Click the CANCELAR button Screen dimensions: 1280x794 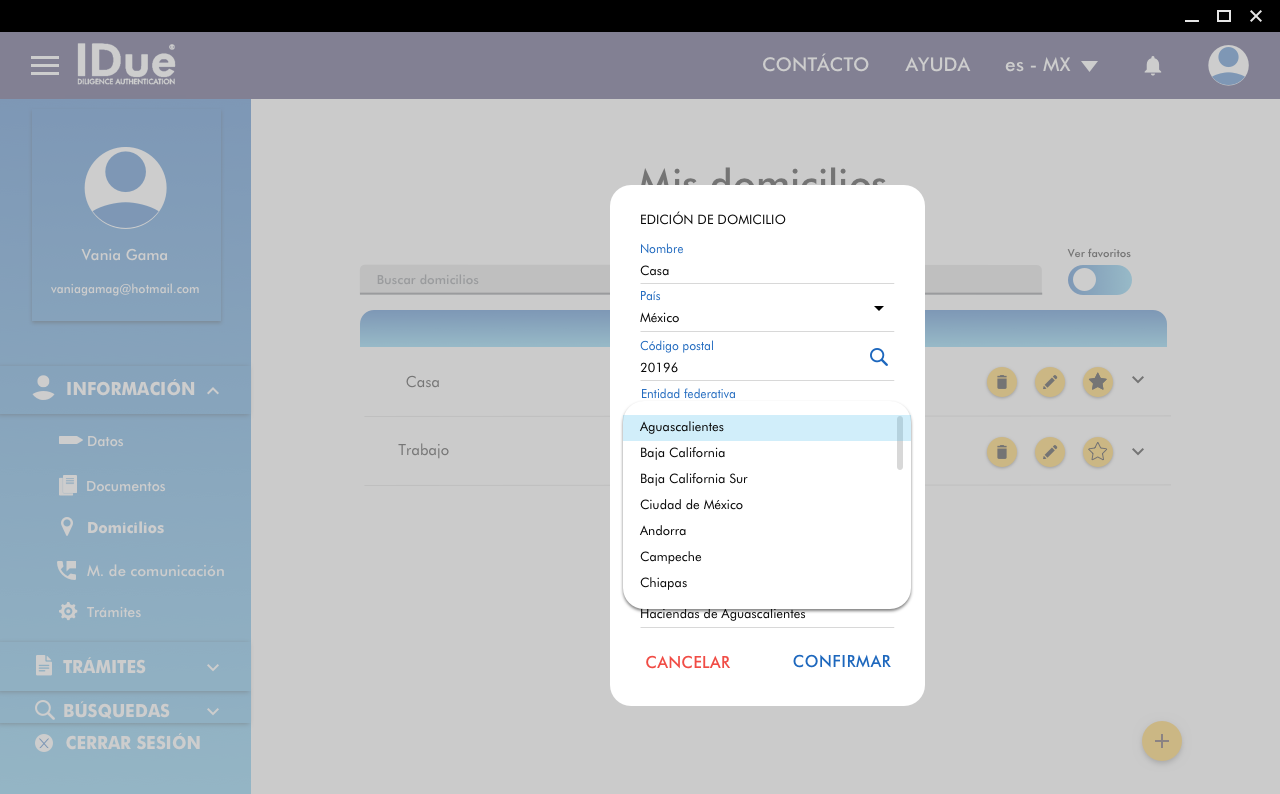point(688,662)
